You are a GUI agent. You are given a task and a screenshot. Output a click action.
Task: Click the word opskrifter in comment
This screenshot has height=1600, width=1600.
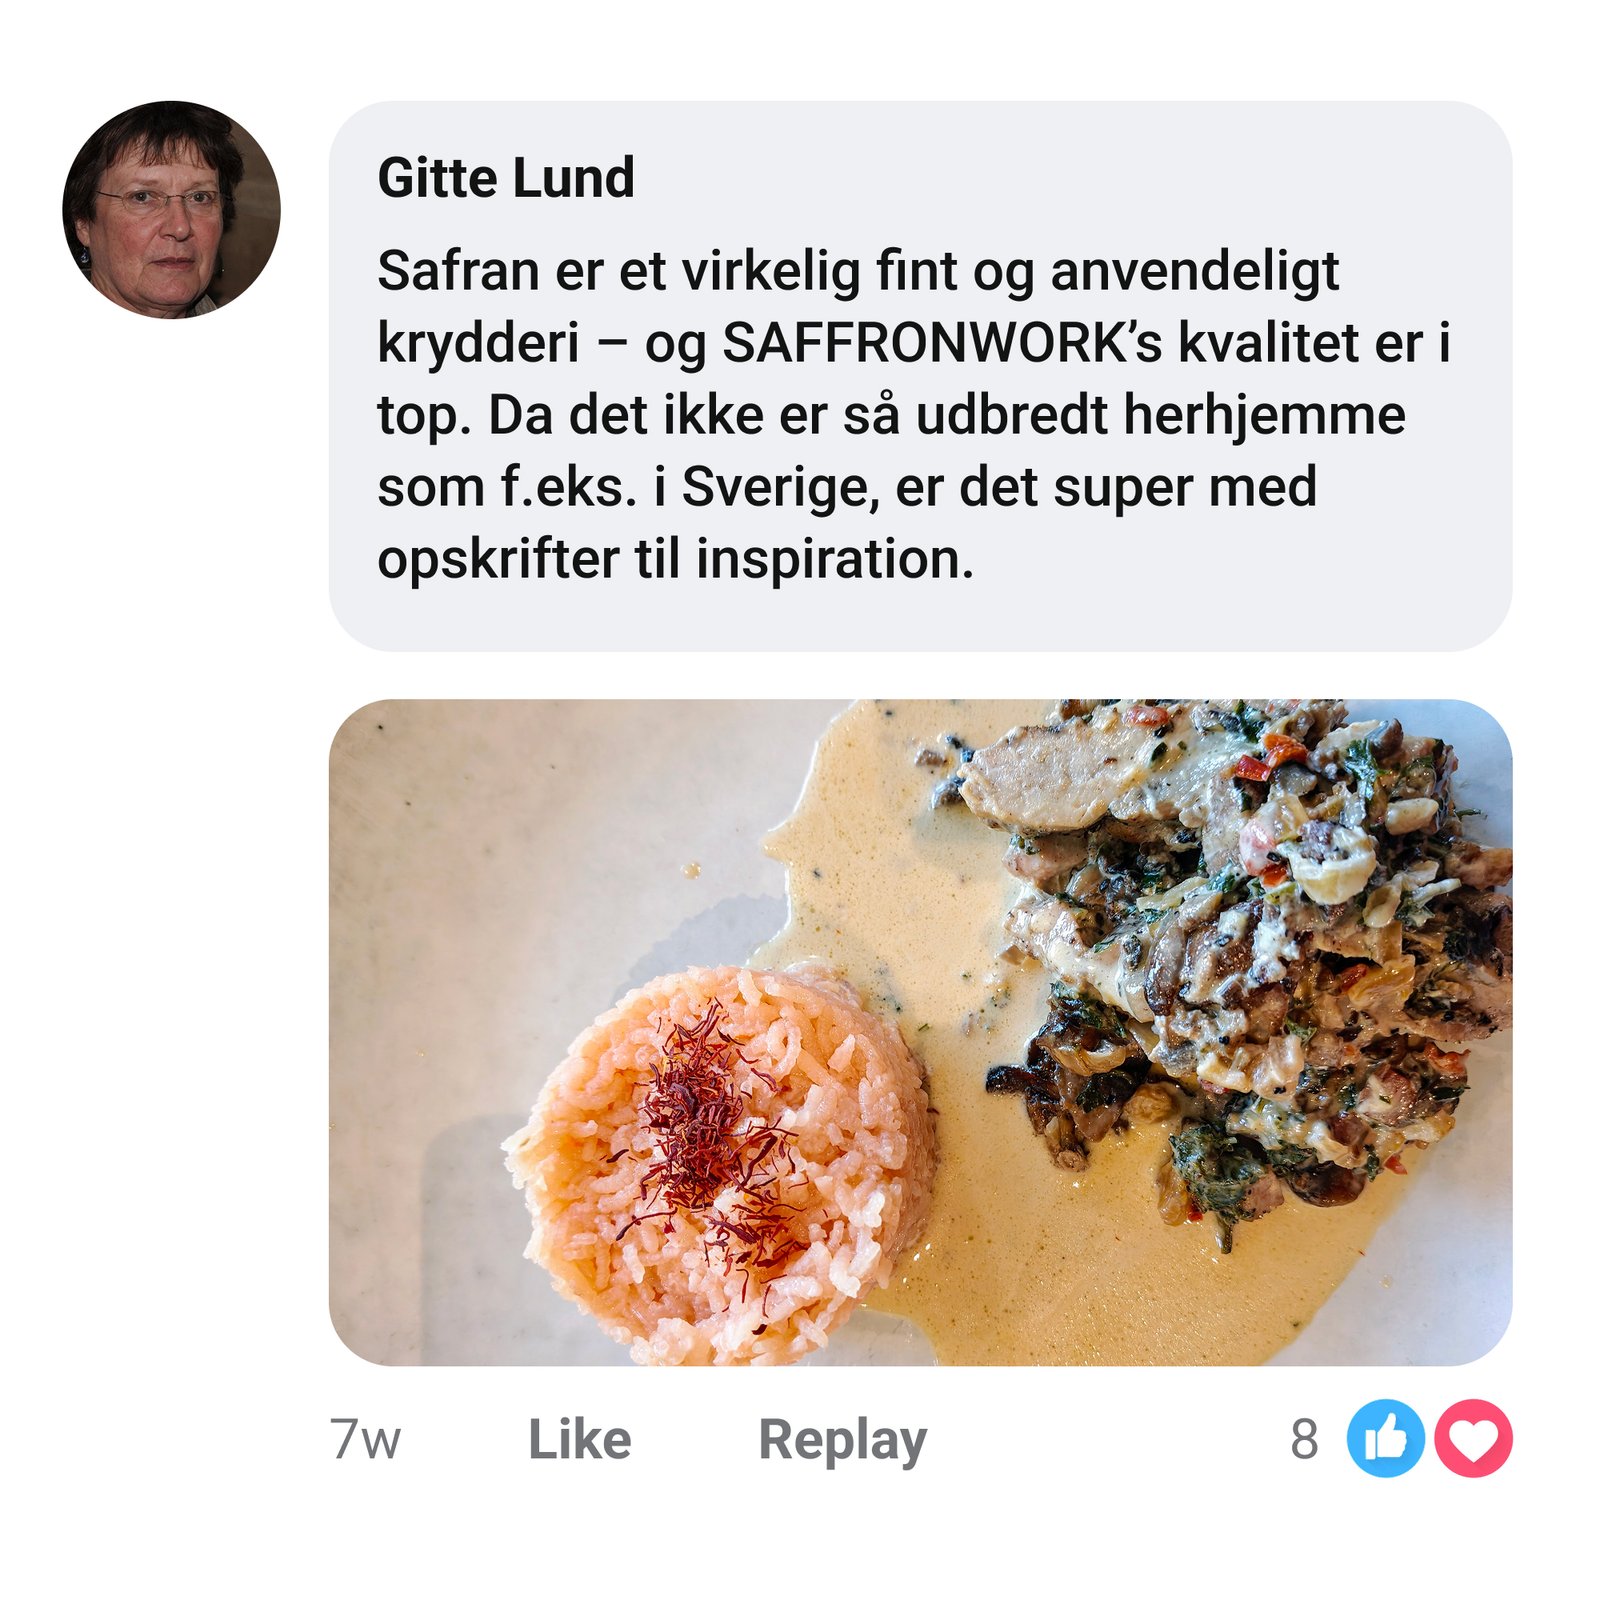coord(498,559)
